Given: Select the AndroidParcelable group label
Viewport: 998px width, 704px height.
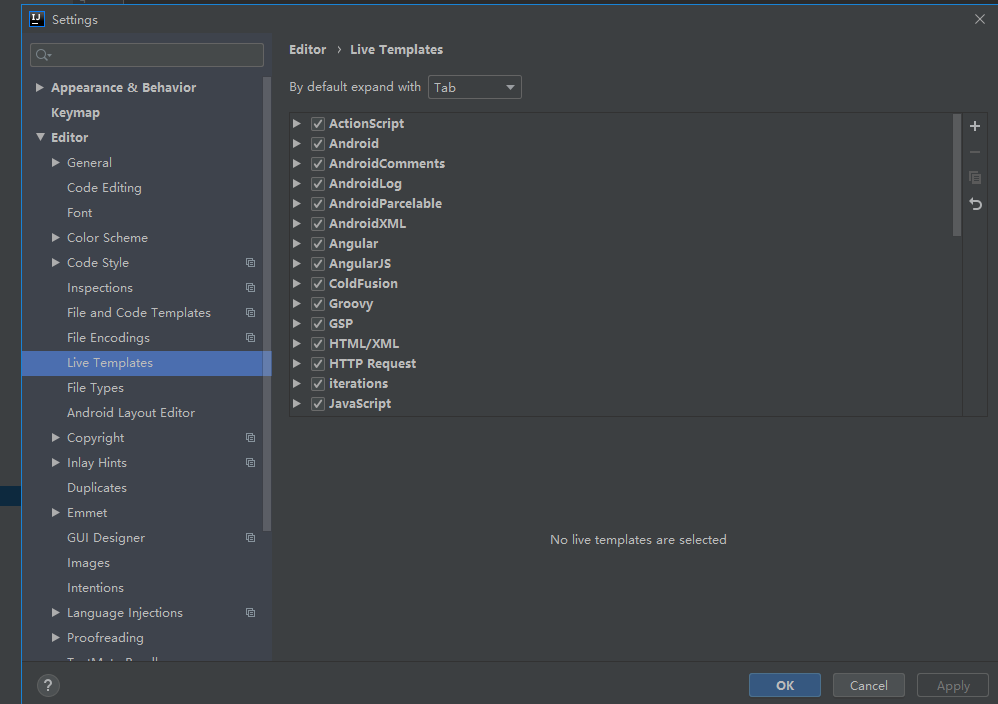Looking at the screenshot, I should [385, 204].
